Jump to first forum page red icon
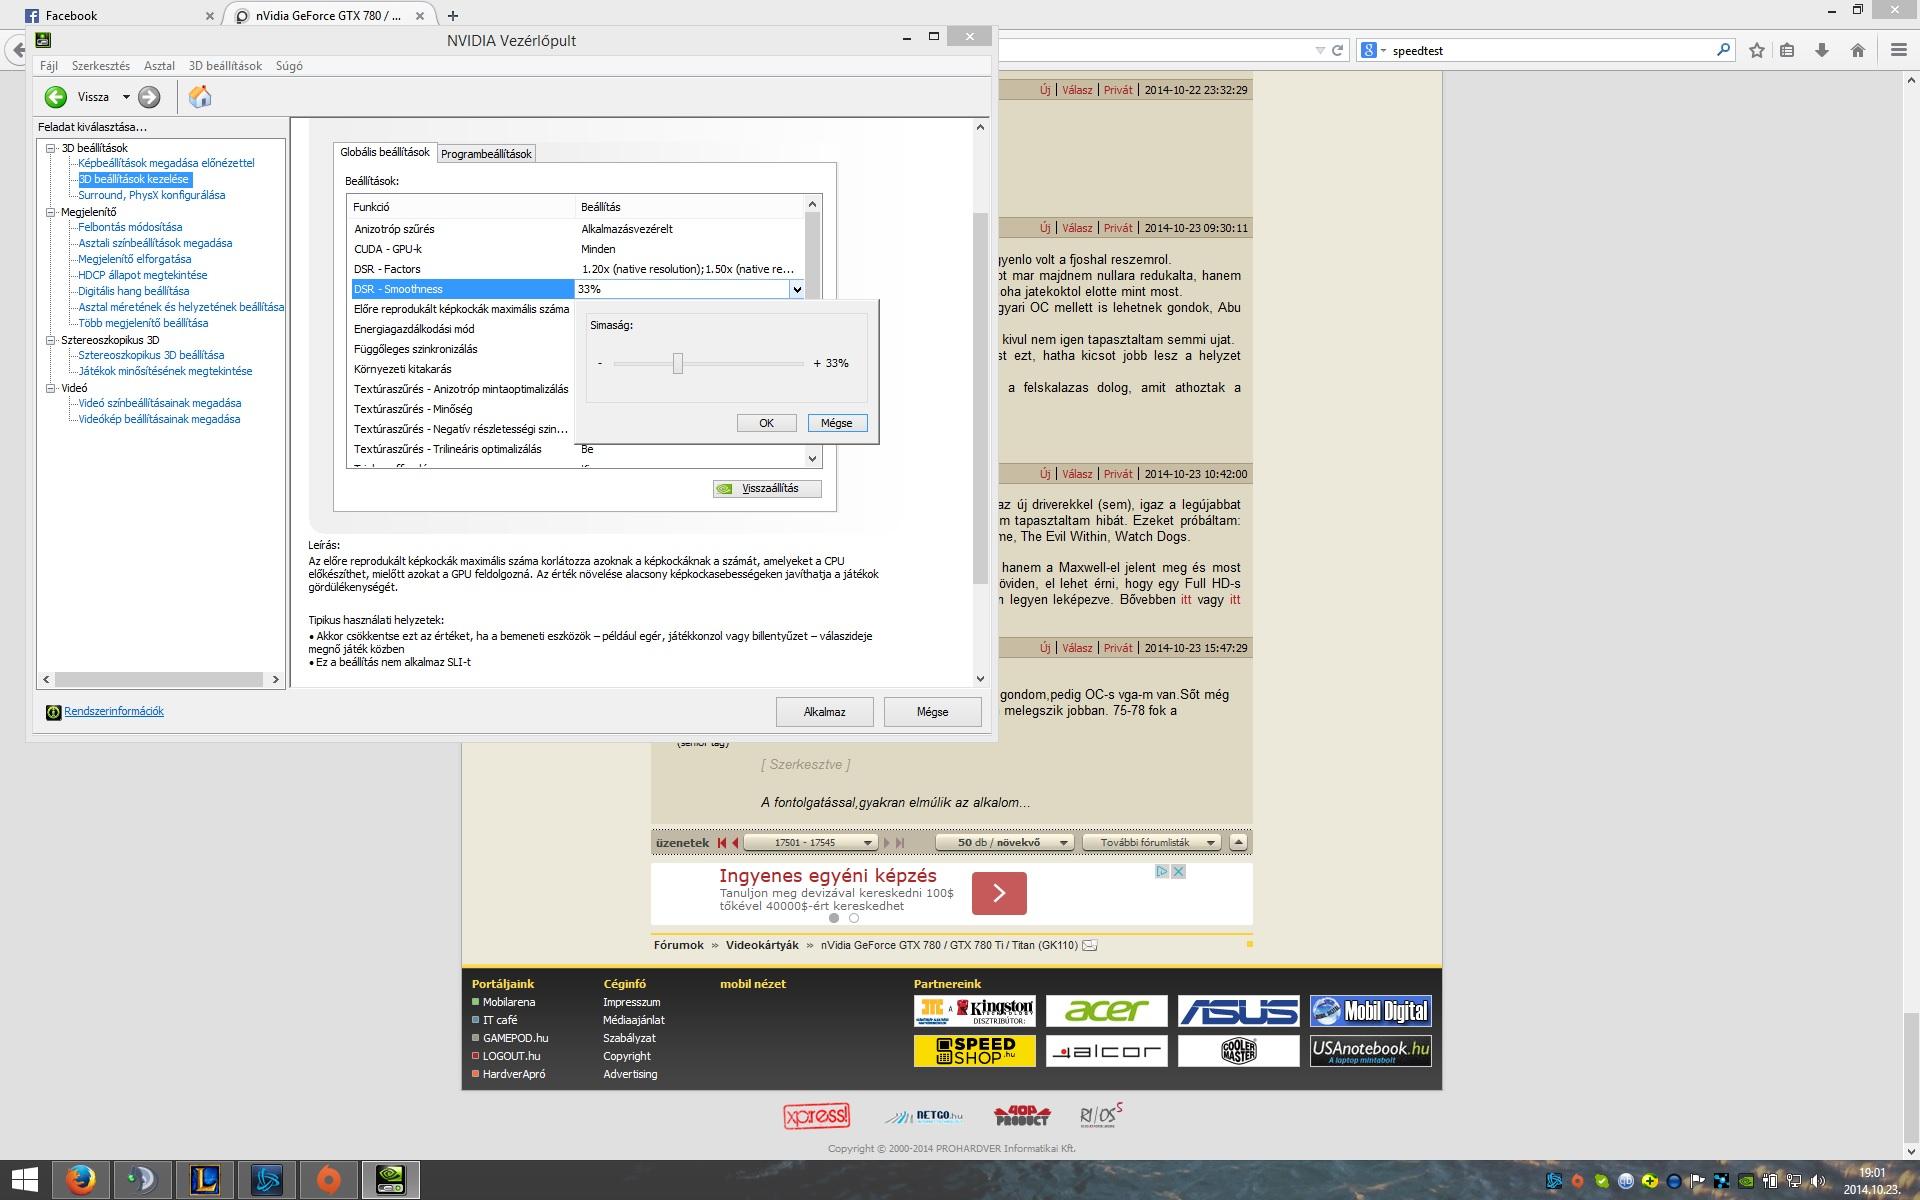This screenshot has width=1920, height=1200. [721, 843]
